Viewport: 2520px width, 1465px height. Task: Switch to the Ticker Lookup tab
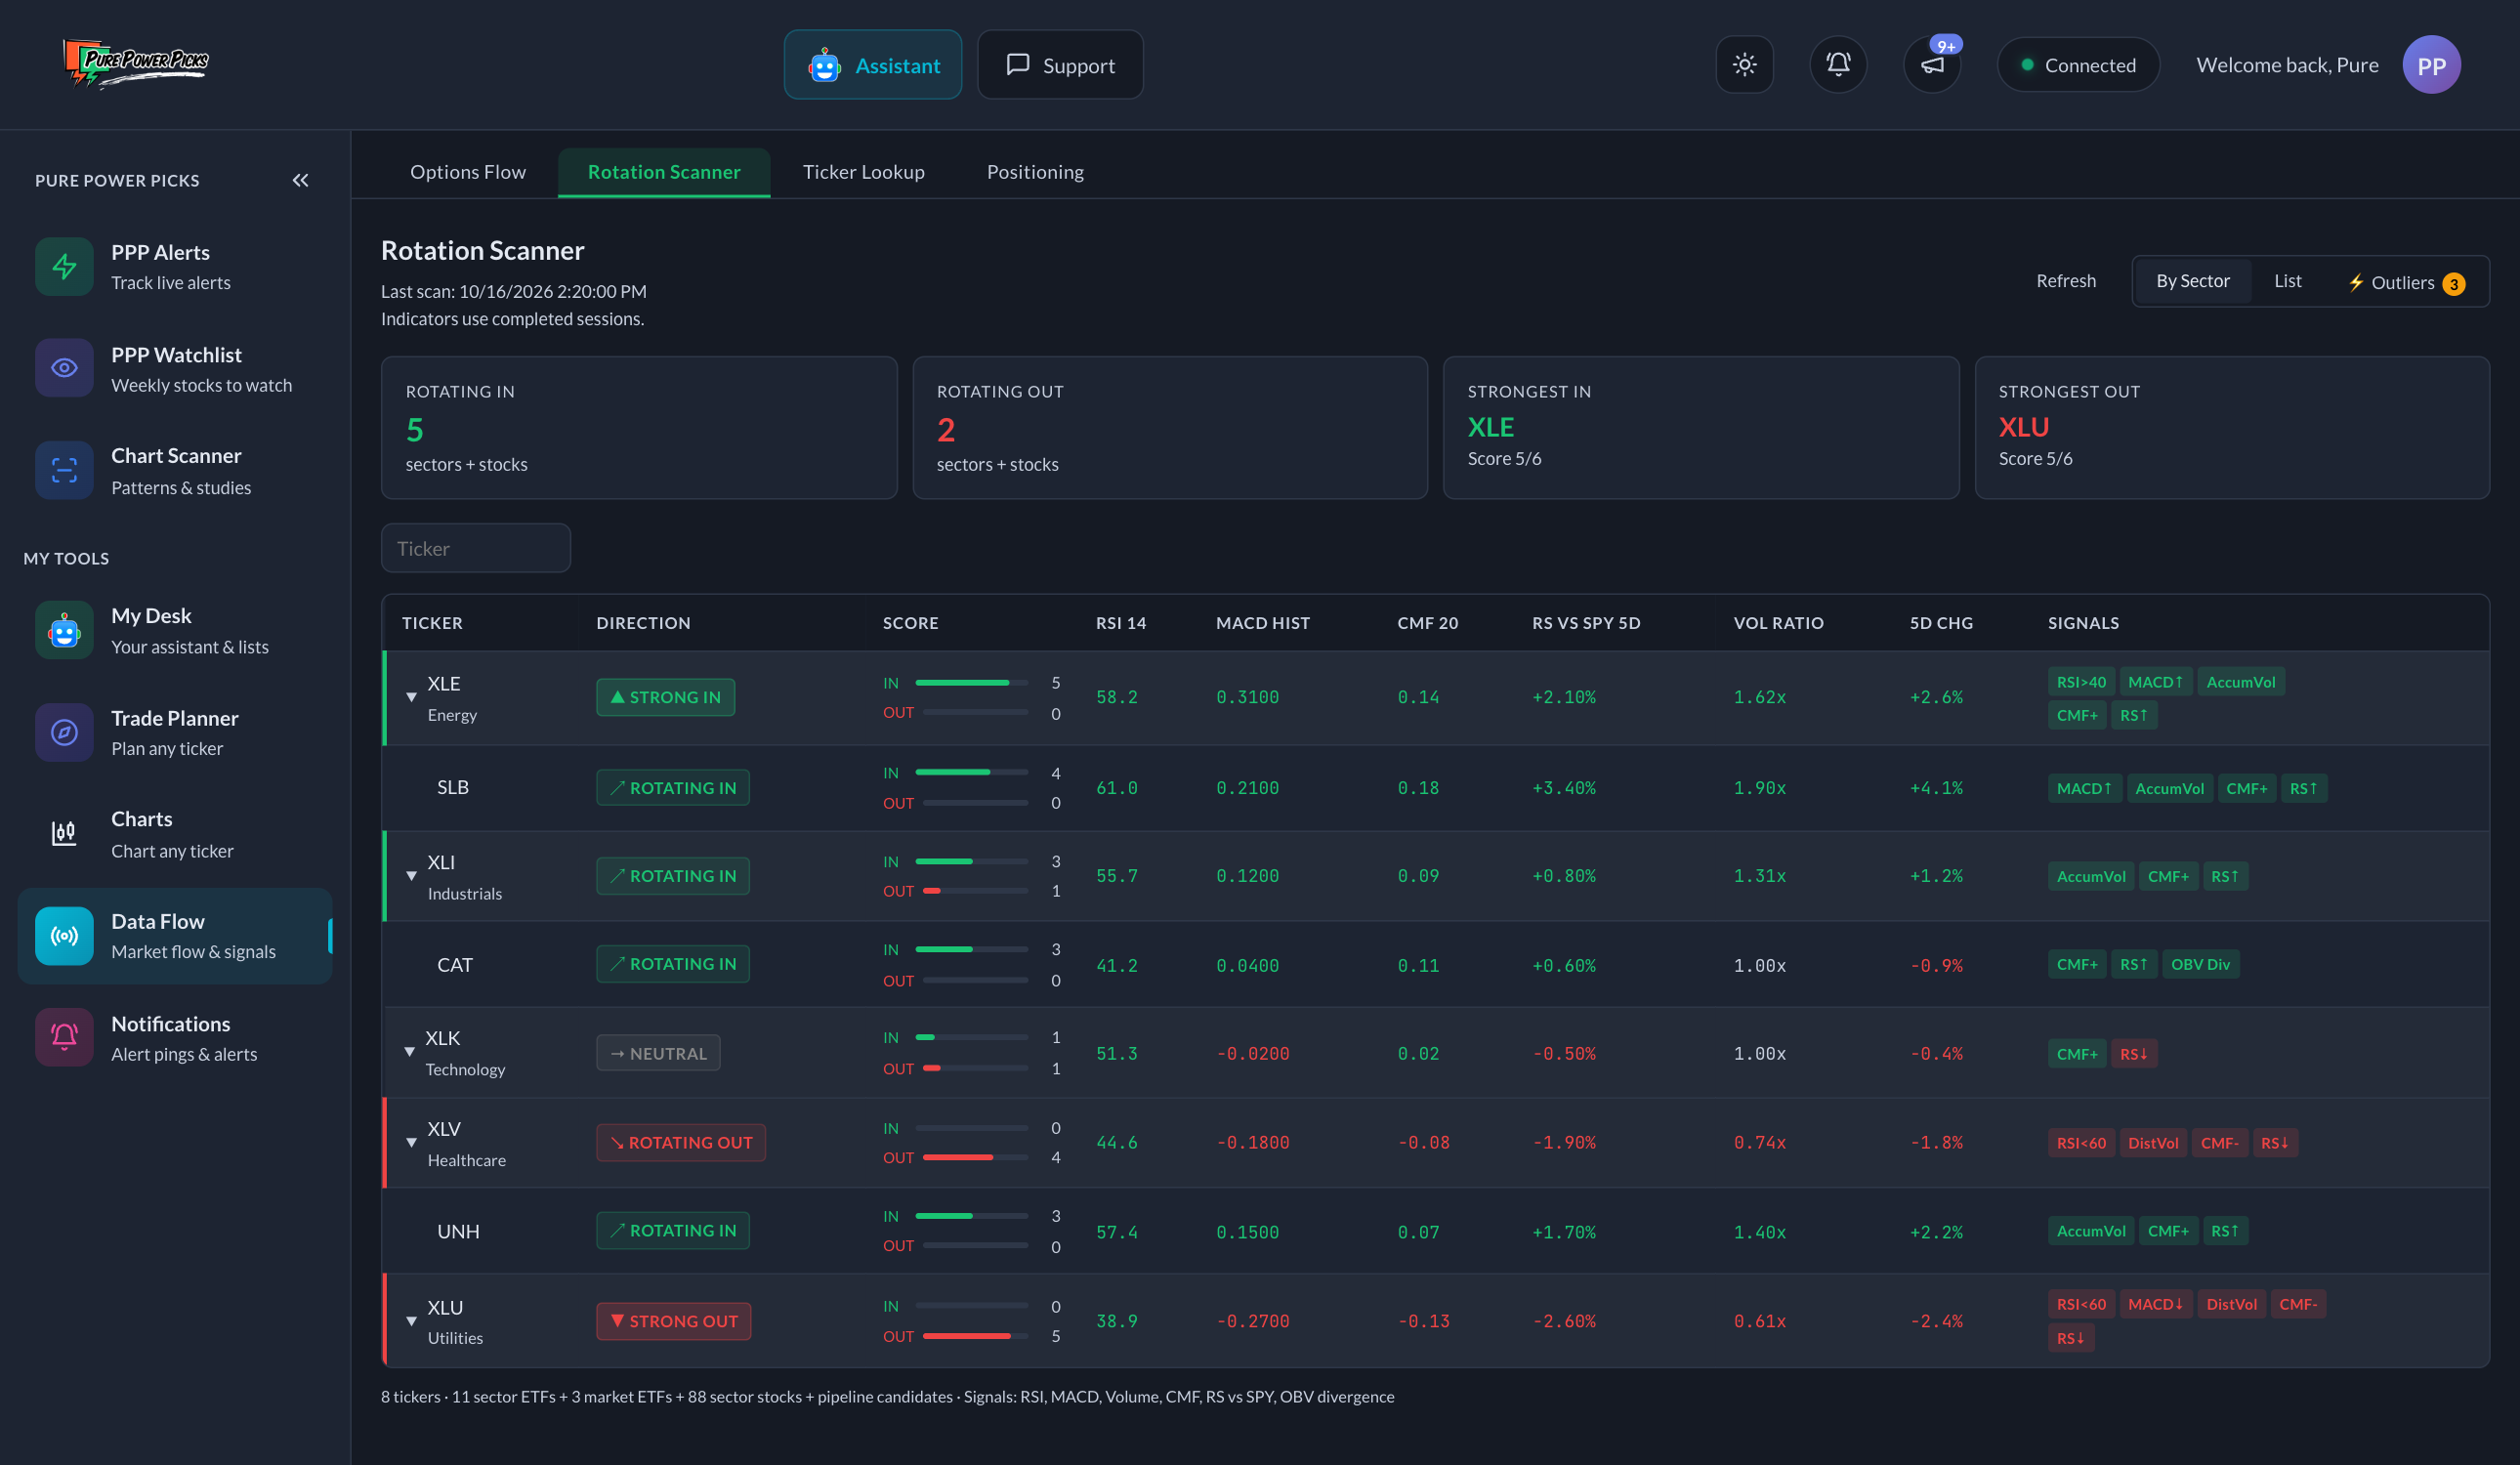pyautogui.click(x=863, y=172)
